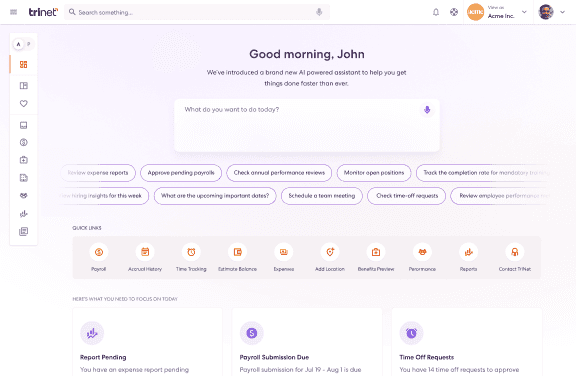
Task: Open the Contact TriNet quick link
Action: click(515, 257)
